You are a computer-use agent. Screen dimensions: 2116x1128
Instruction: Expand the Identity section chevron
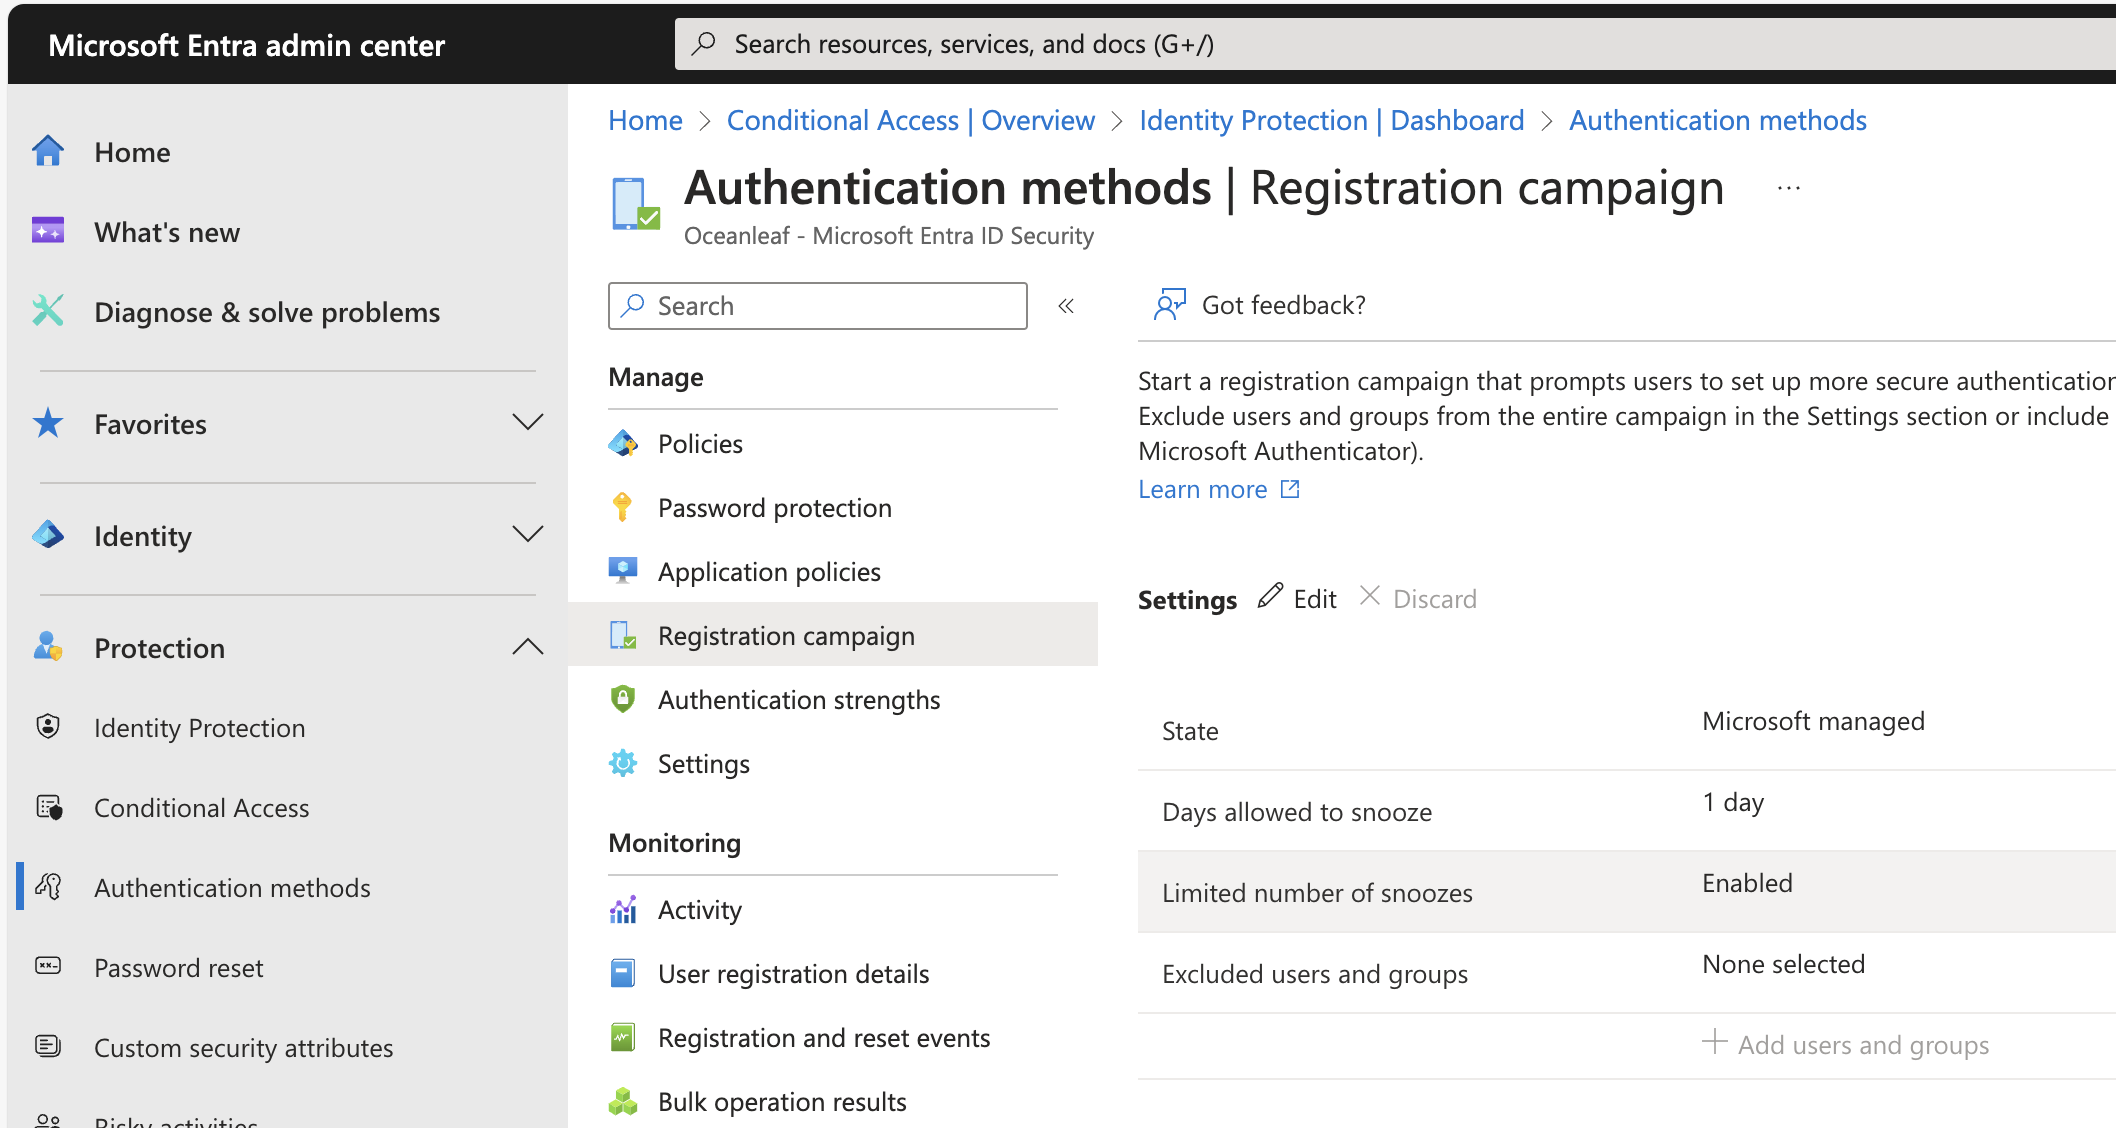tap(527, 535)
